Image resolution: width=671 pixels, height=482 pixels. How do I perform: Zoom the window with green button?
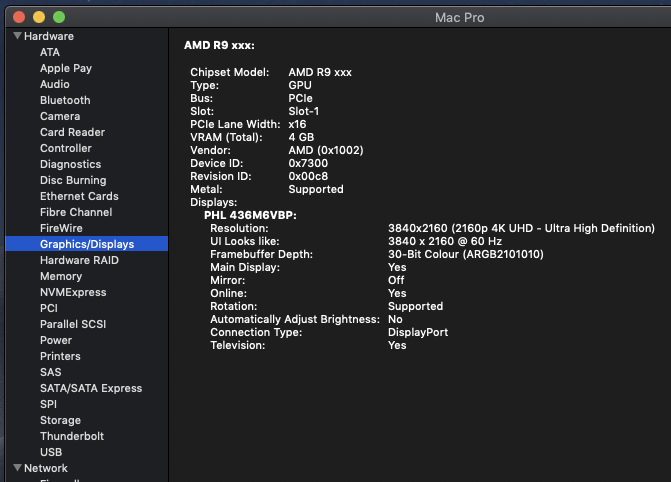point(59,17)
